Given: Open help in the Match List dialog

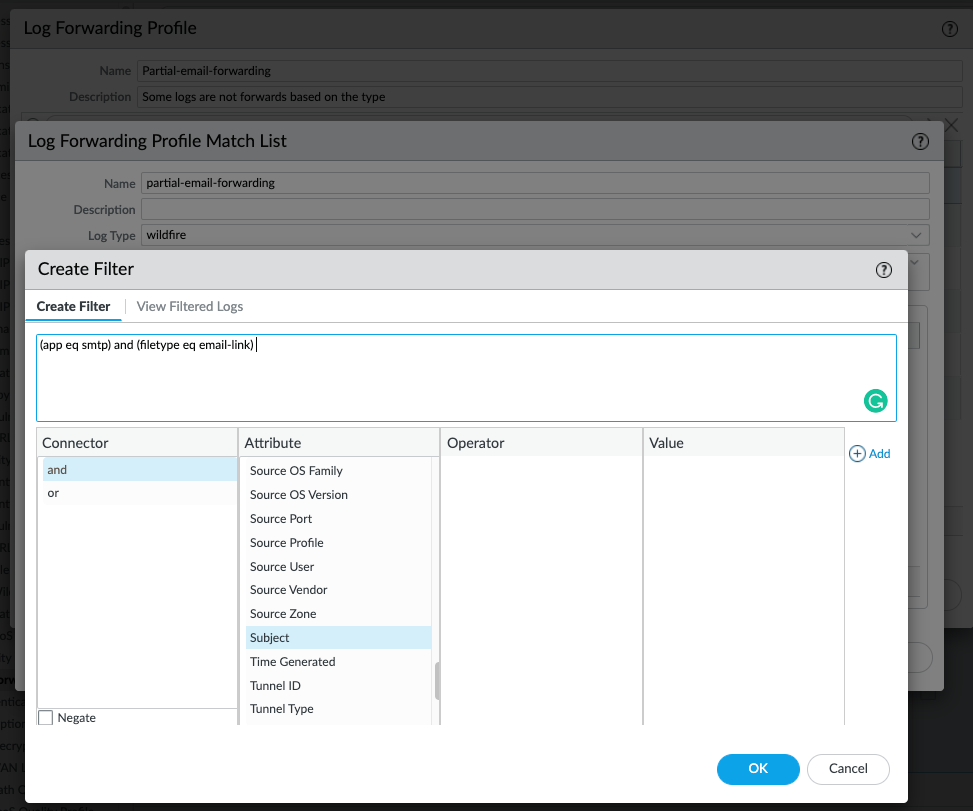Looking at the screenshot, I should [x=919, y=141].
